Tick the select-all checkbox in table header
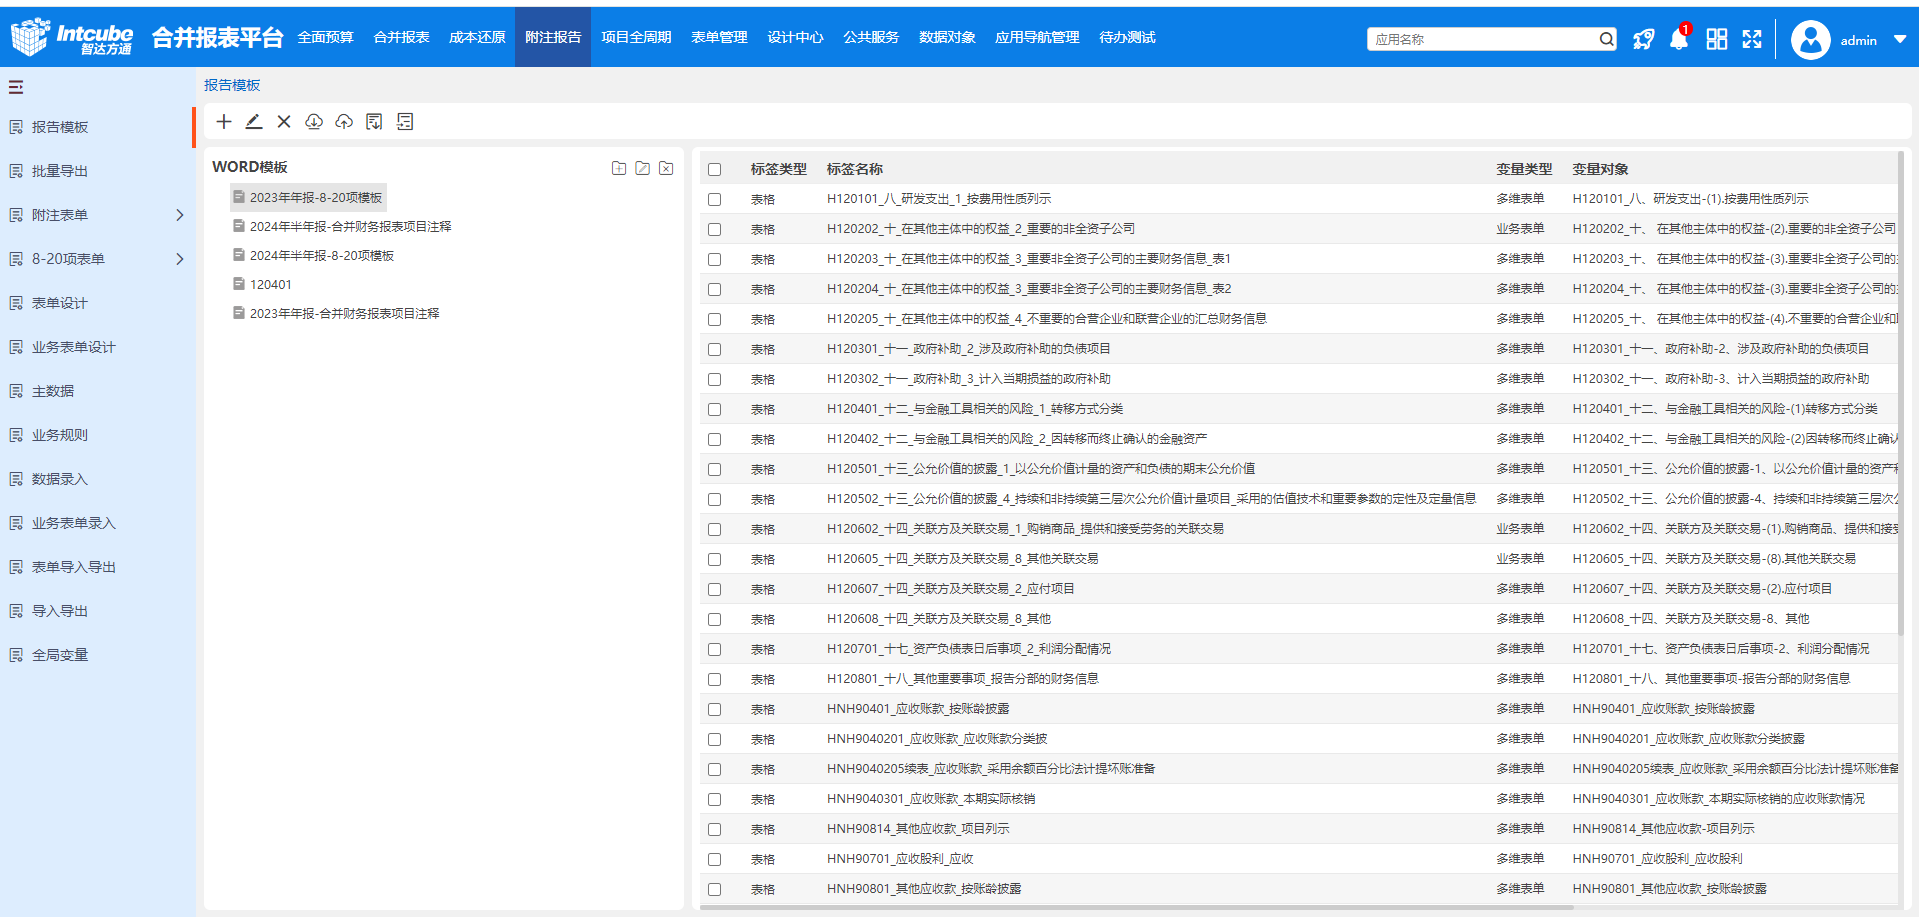Viewport: 1919px width, 917px height. tap(714, 170)
